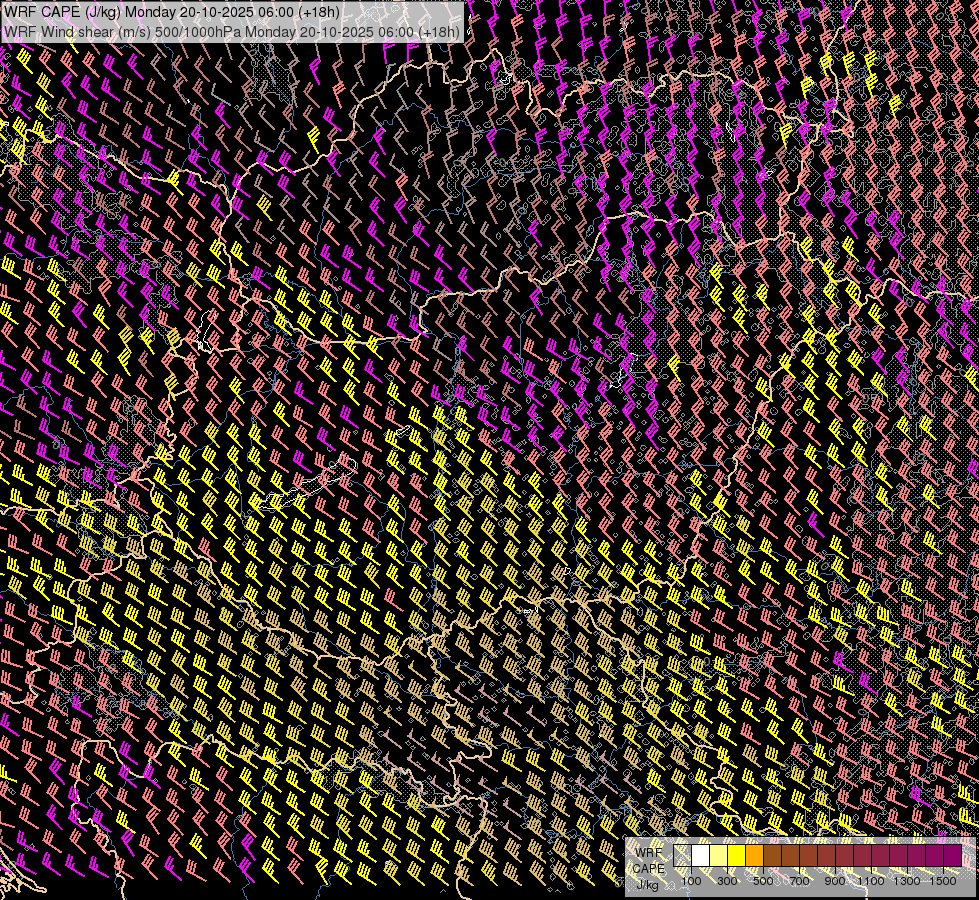This screenshot has height=900, width=979.
Task: Click the 100 value on legend scale
Action: click(x=691, y=881)
